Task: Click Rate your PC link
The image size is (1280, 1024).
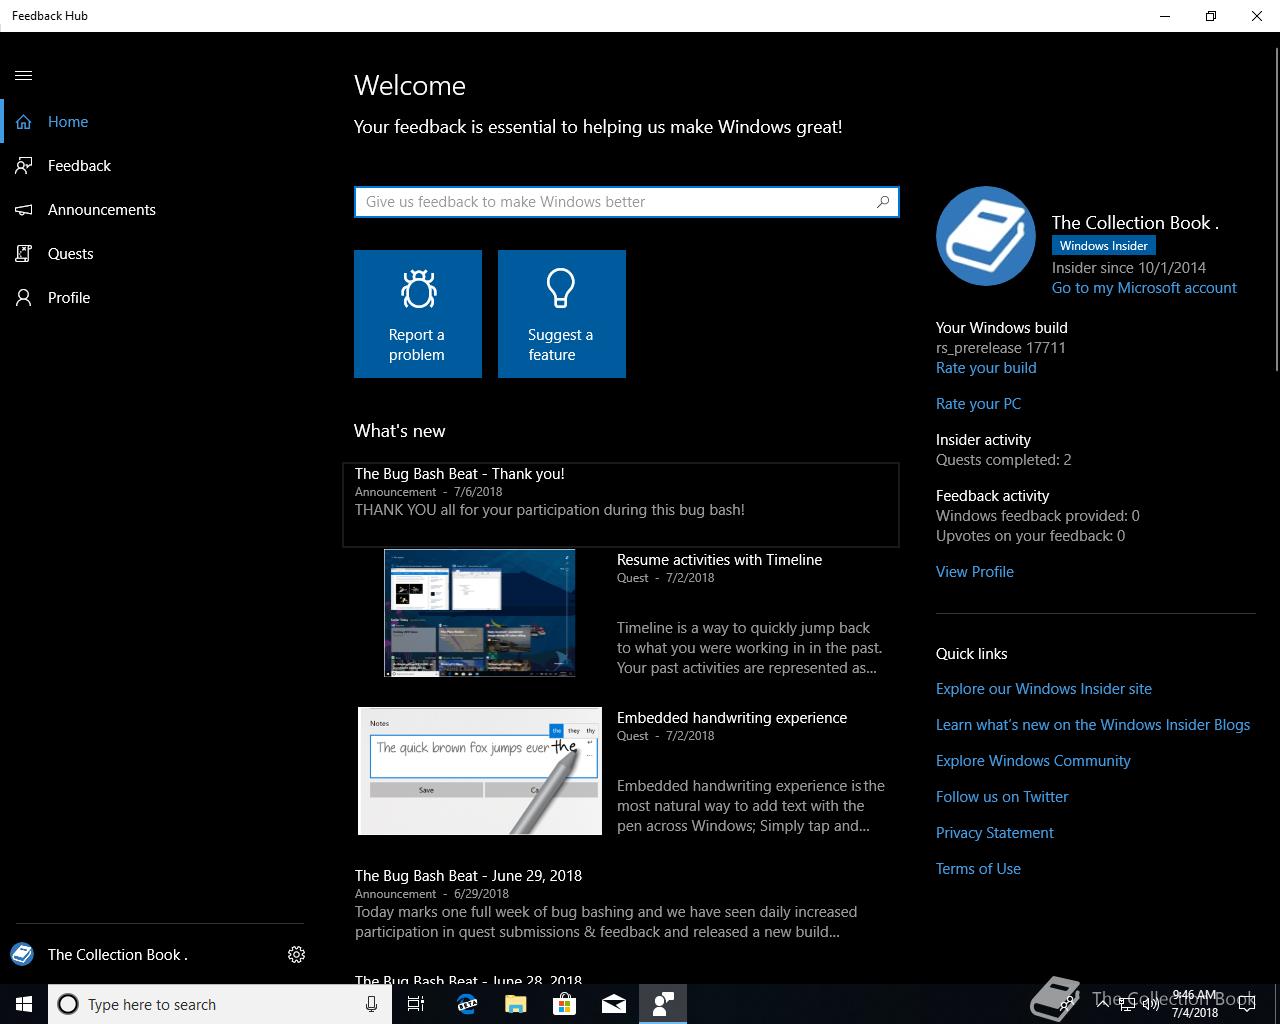Action: [978, 404]
